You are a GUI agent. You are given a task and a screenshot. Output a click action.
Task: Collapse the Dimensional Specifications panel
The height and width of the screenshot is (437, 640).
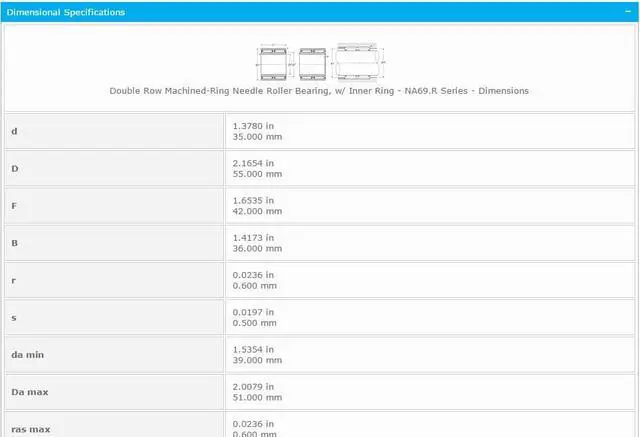626,12
